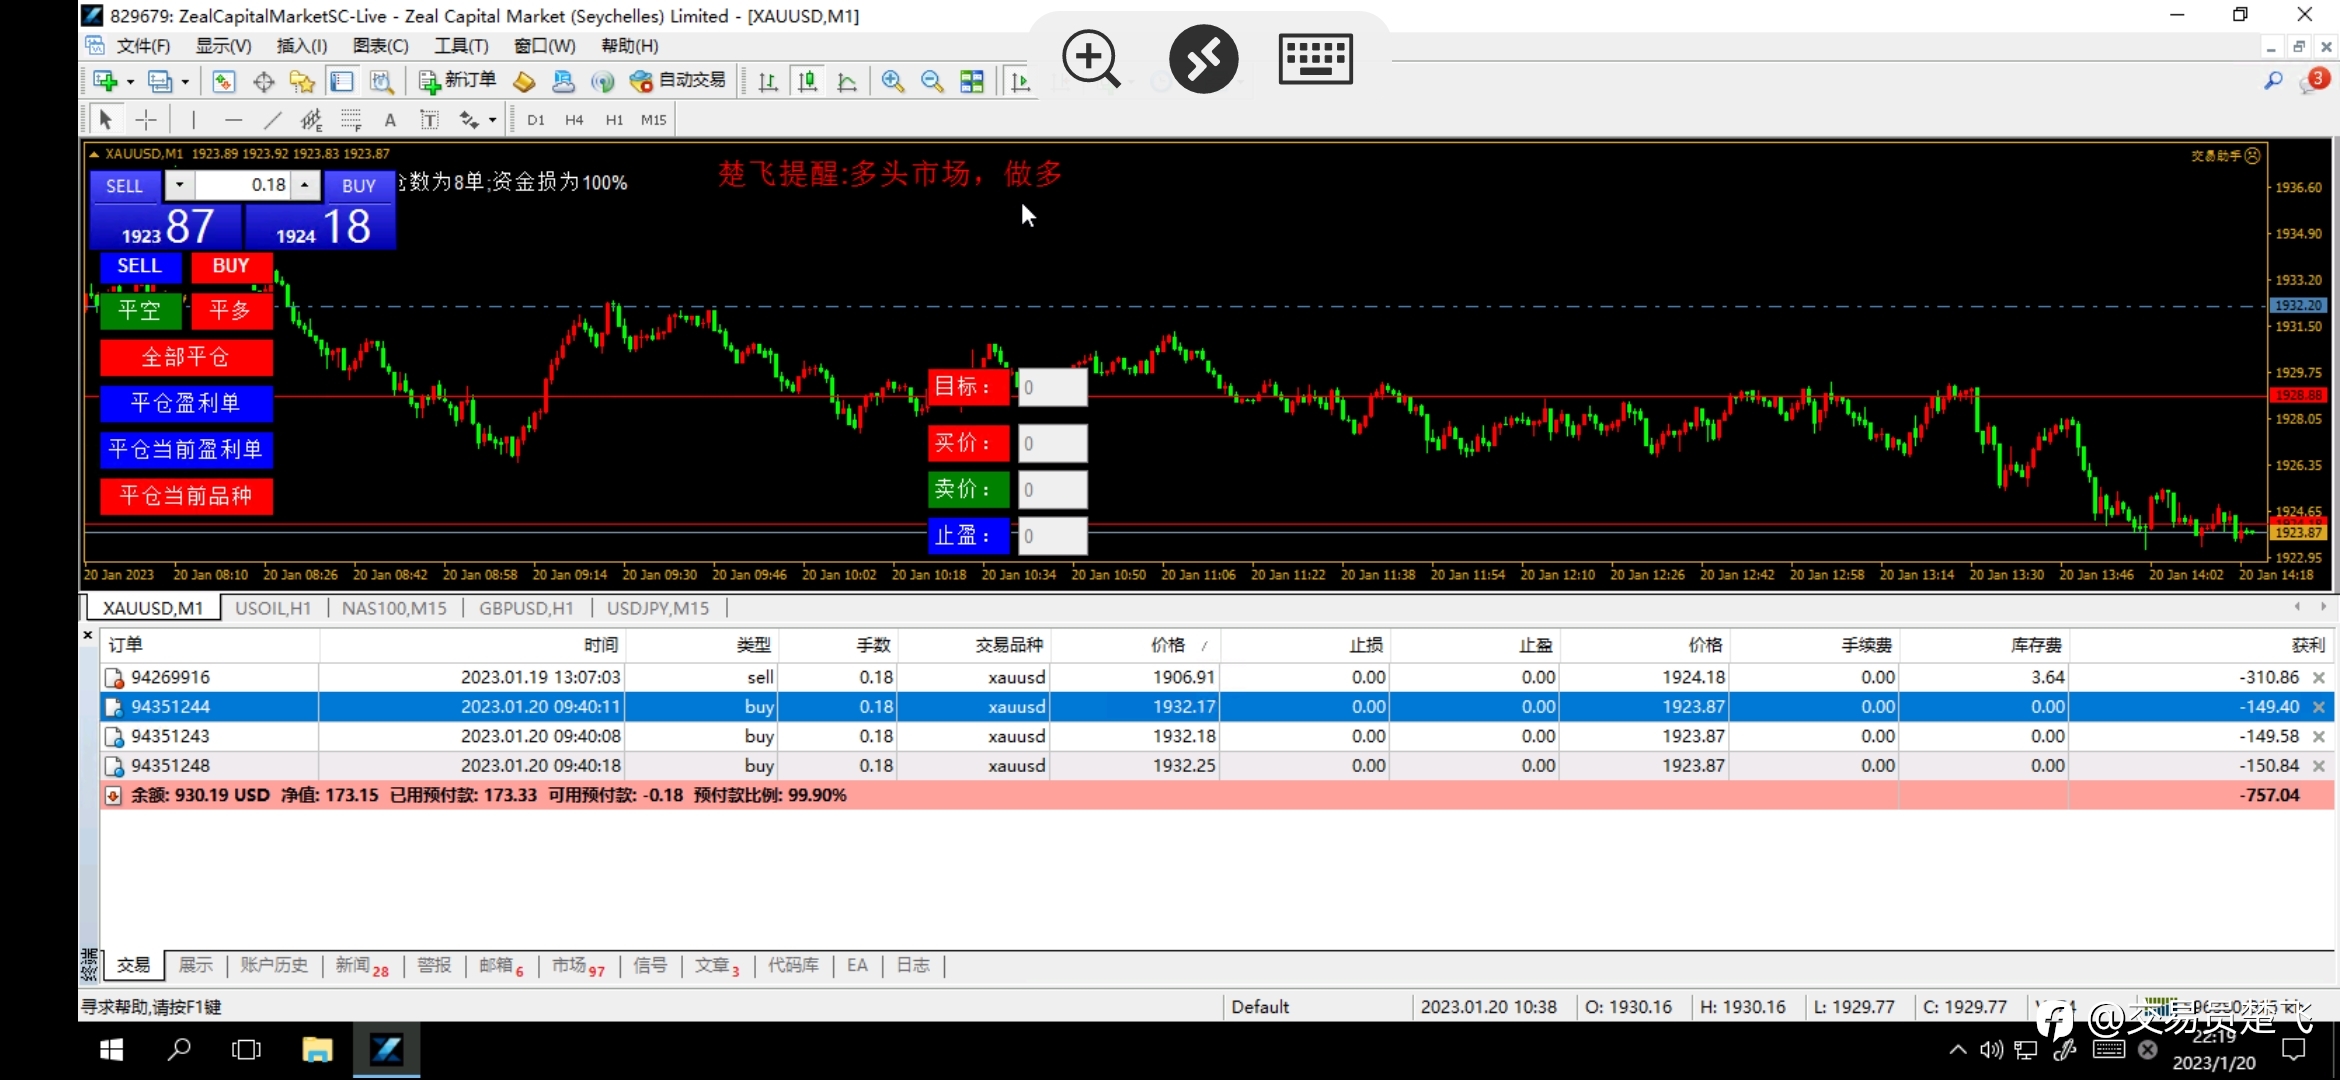Decrease lot size with down arrow

click(x=179, y=185)
